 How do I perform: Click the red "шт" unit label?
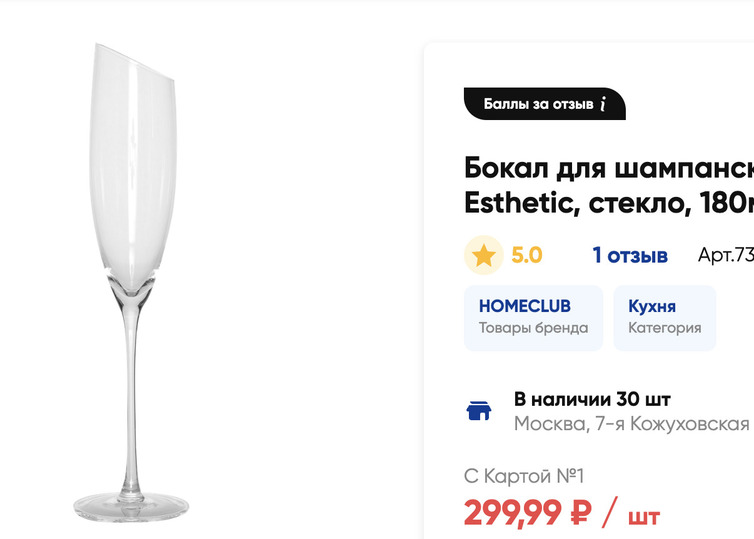click(x=644, y=516)
